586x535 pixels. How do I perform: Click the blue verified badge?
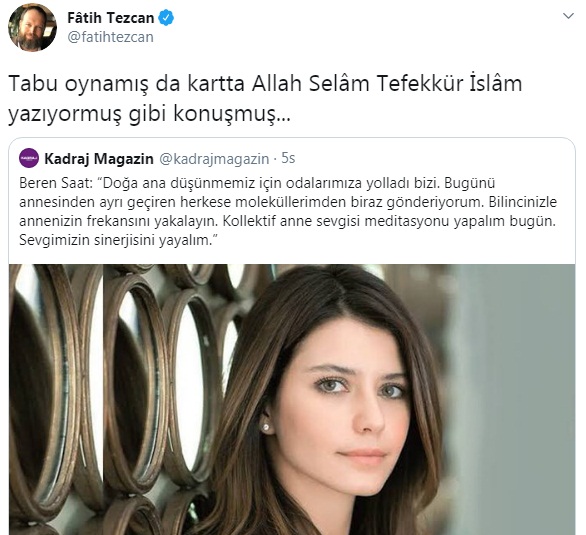click(x=166, y=18)
